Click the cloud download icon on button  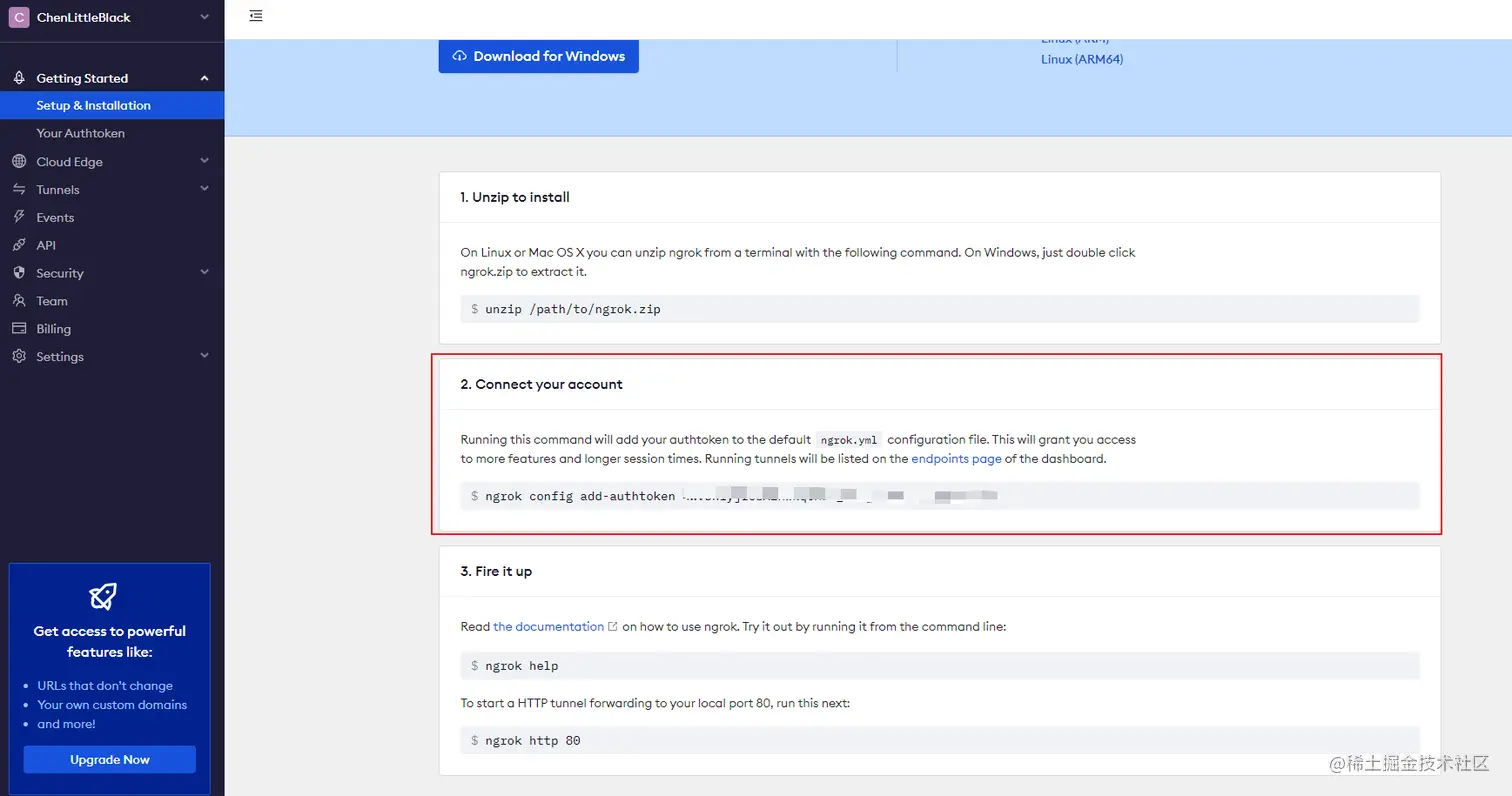[x=460, y=56]
